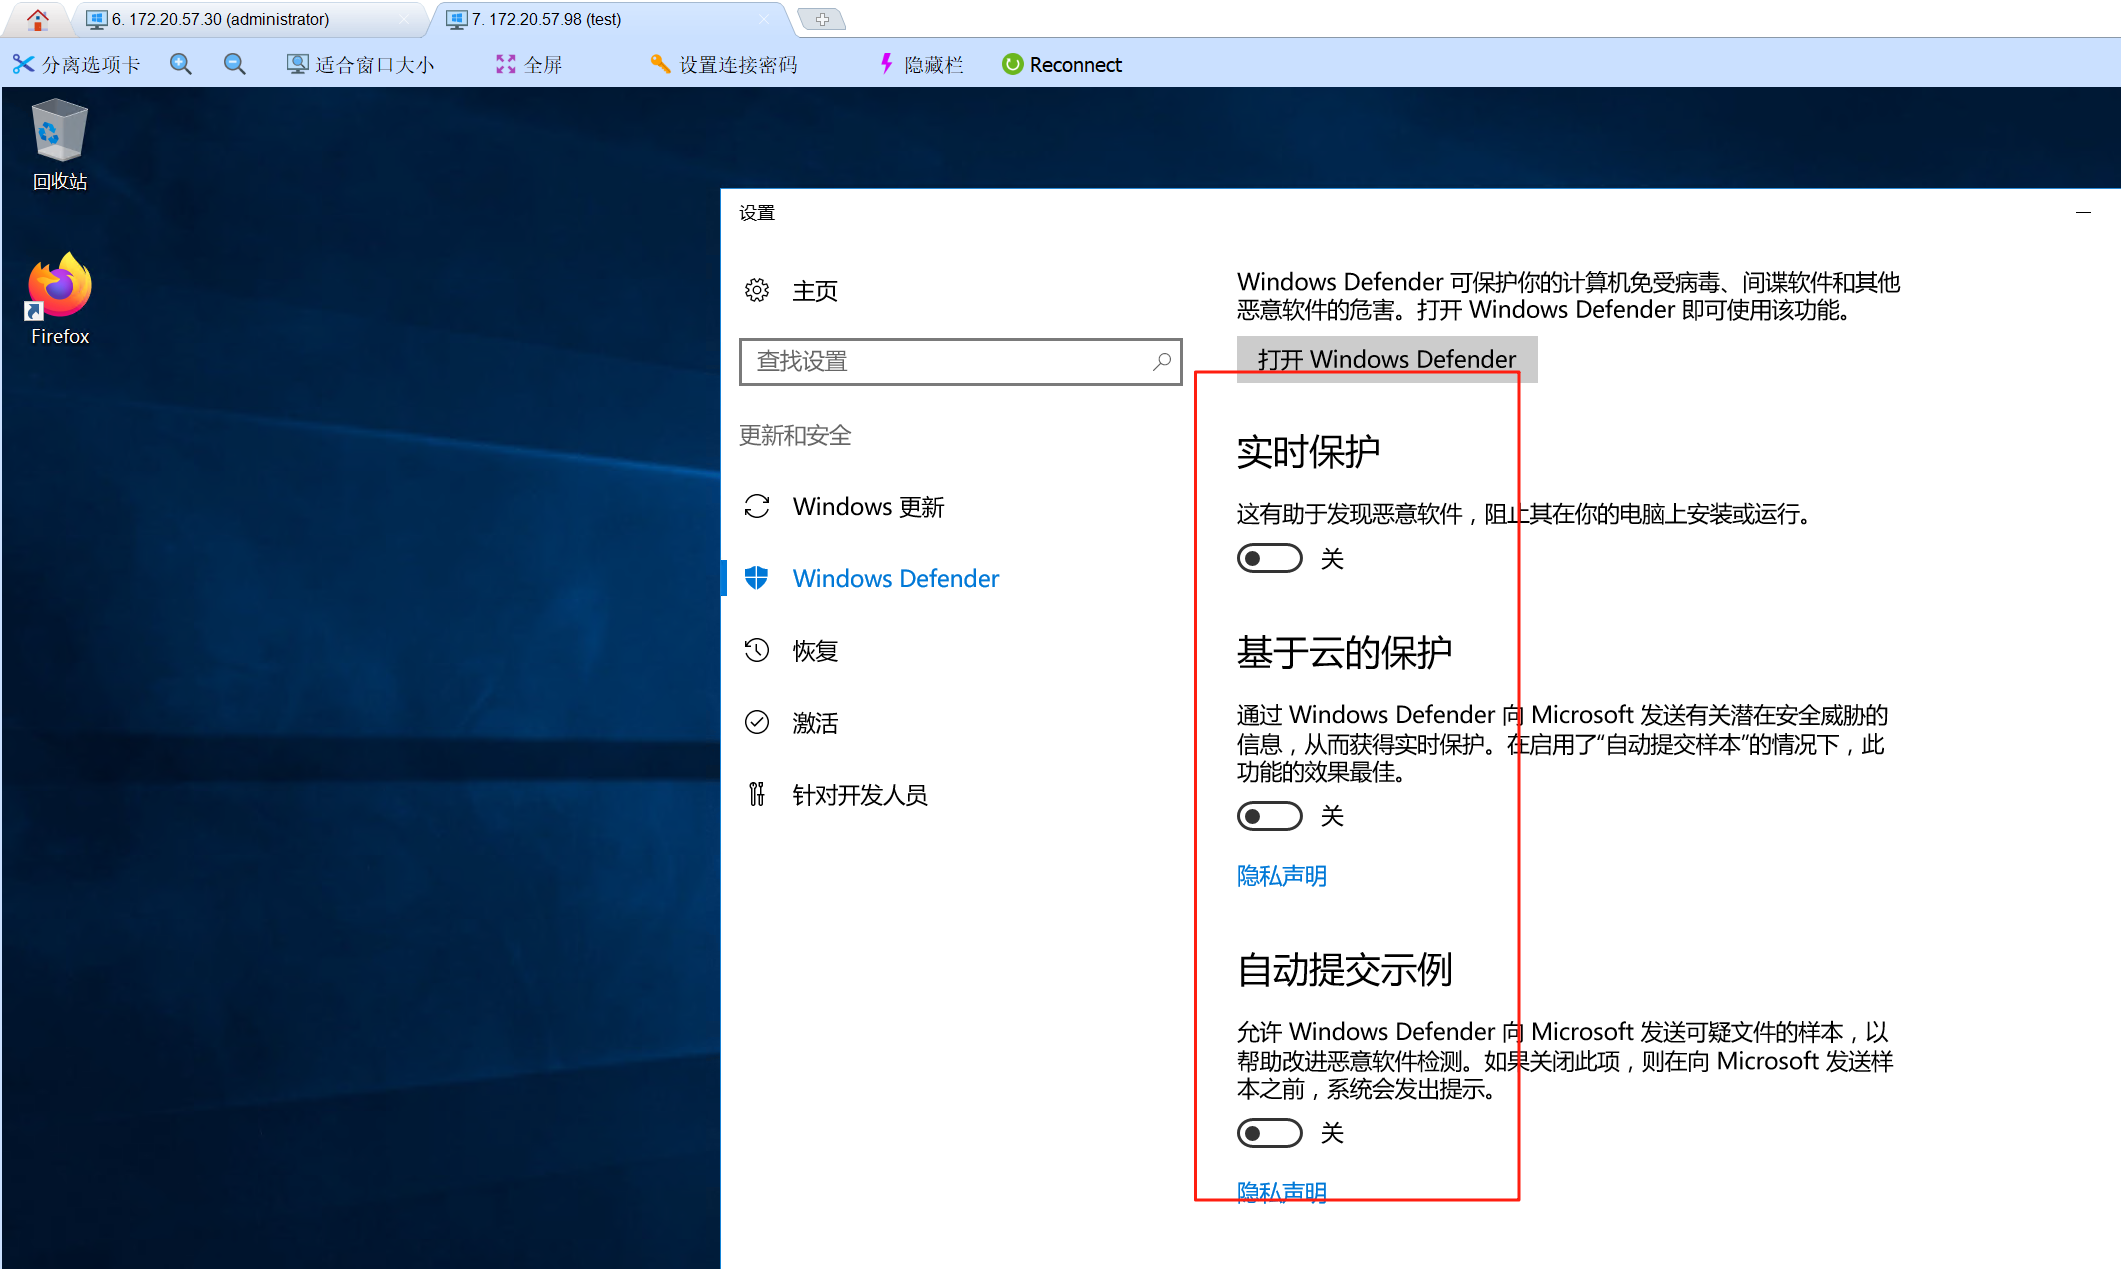Click the green Reconnect icon
Viewport: 2121px width, 1269px height.
pyautogui.click(x=1012, y=64)
